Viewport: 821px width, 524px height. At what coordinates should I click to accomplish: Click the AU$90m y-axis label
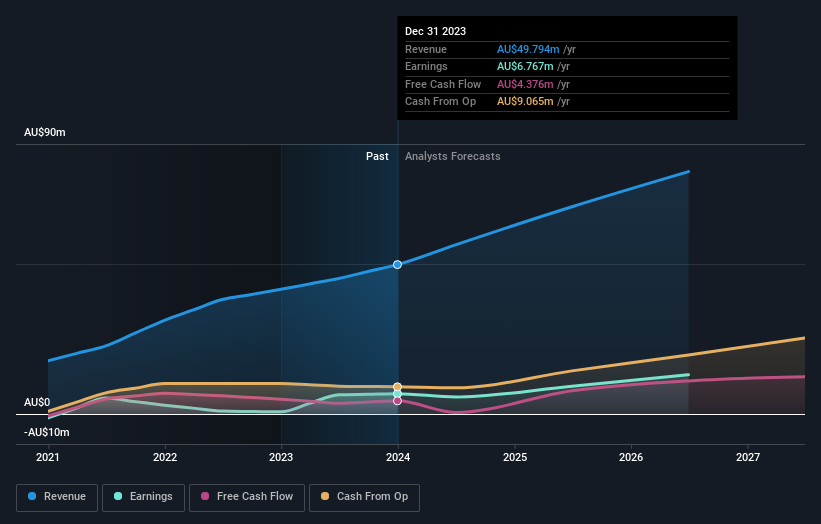(x=45, y=132)
